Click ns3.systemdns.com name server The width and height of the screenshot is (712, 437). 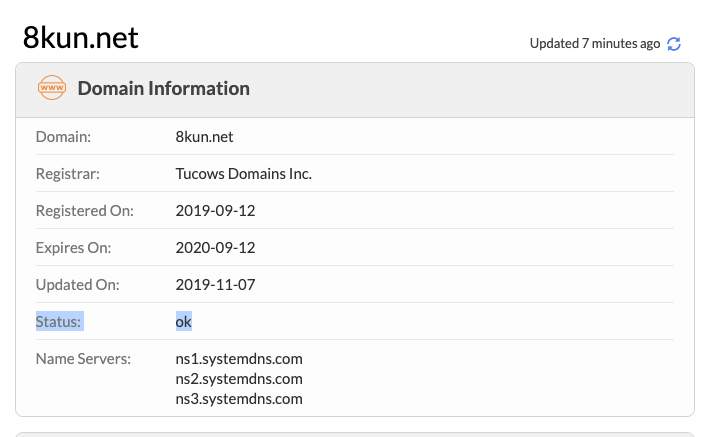point(239,399)
